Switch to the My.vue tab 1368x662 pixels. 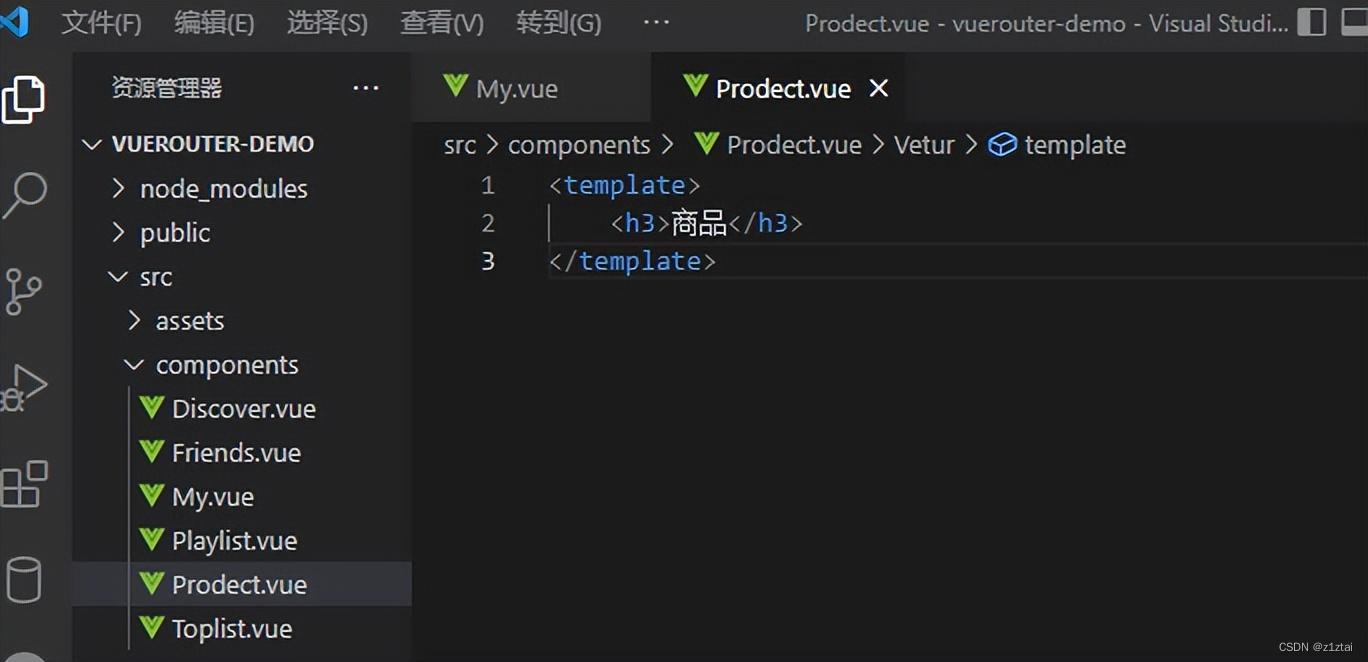coord(515,88)
